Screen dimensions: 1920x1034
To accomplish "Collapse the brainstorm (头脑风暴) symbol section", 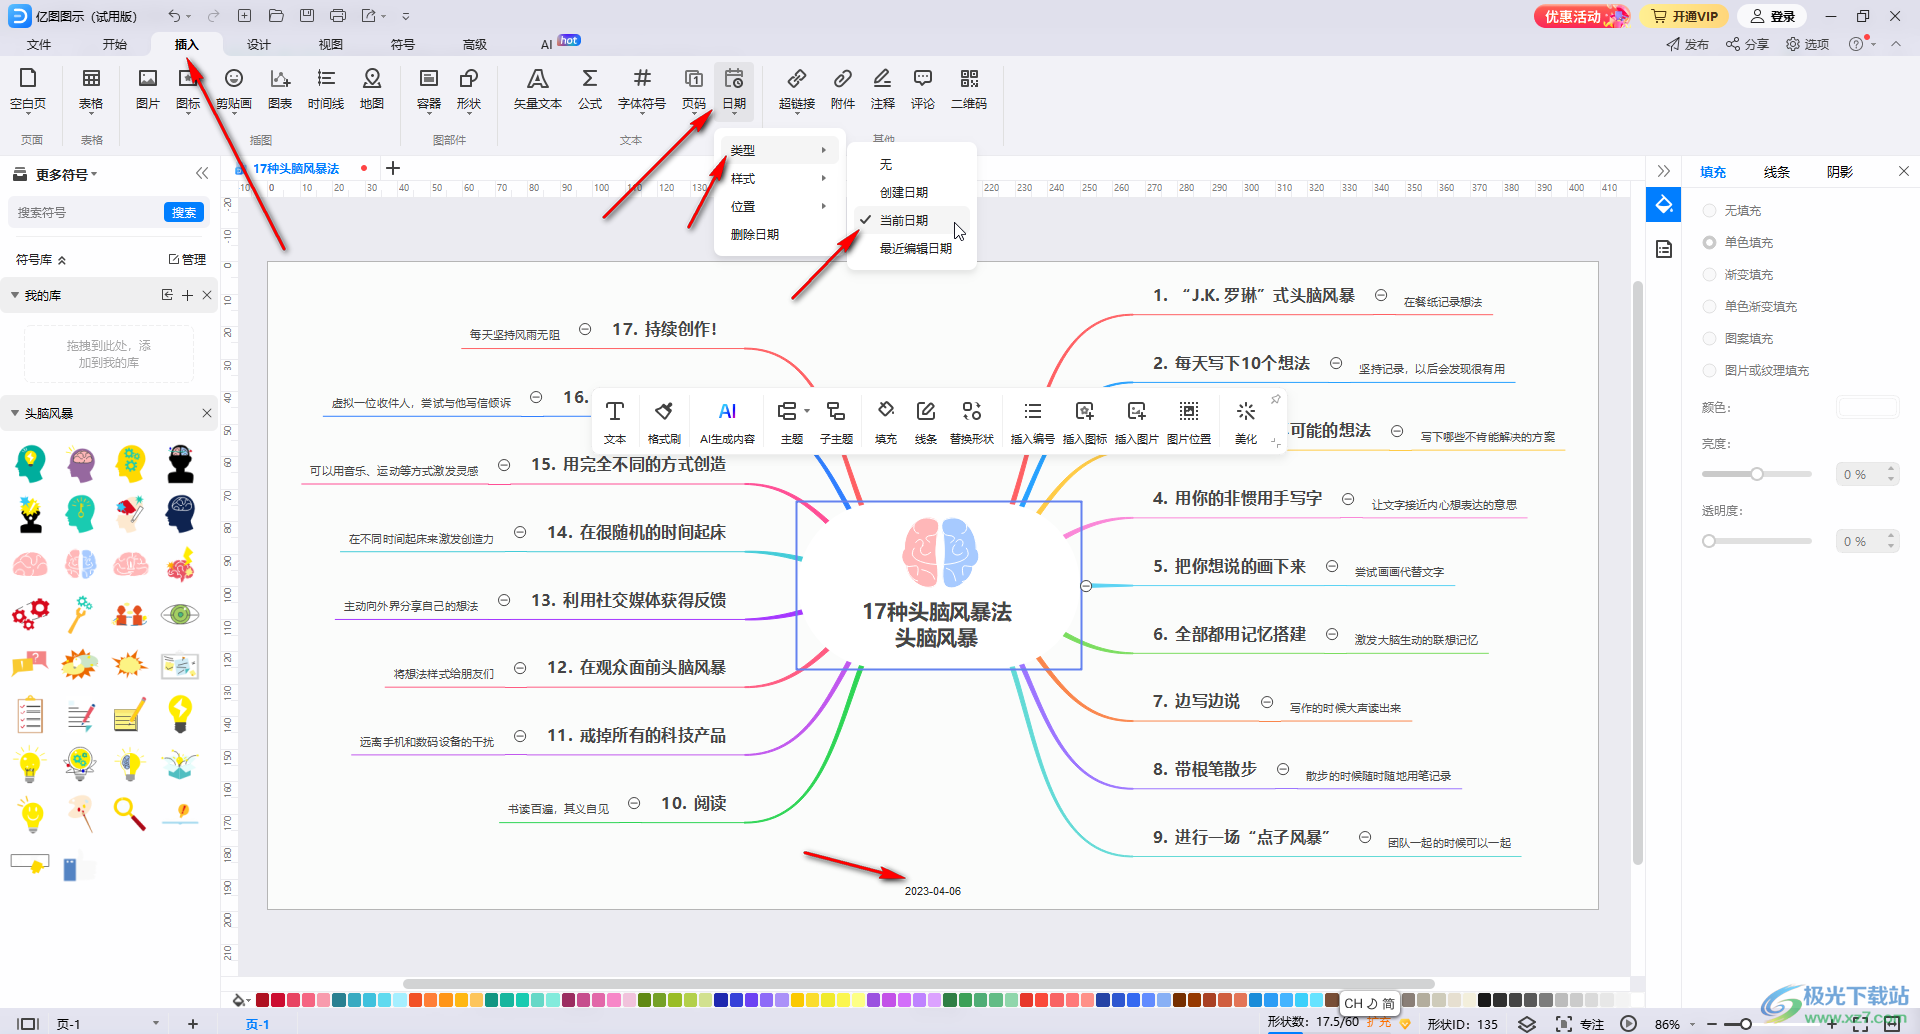I will tap(15, 413).
